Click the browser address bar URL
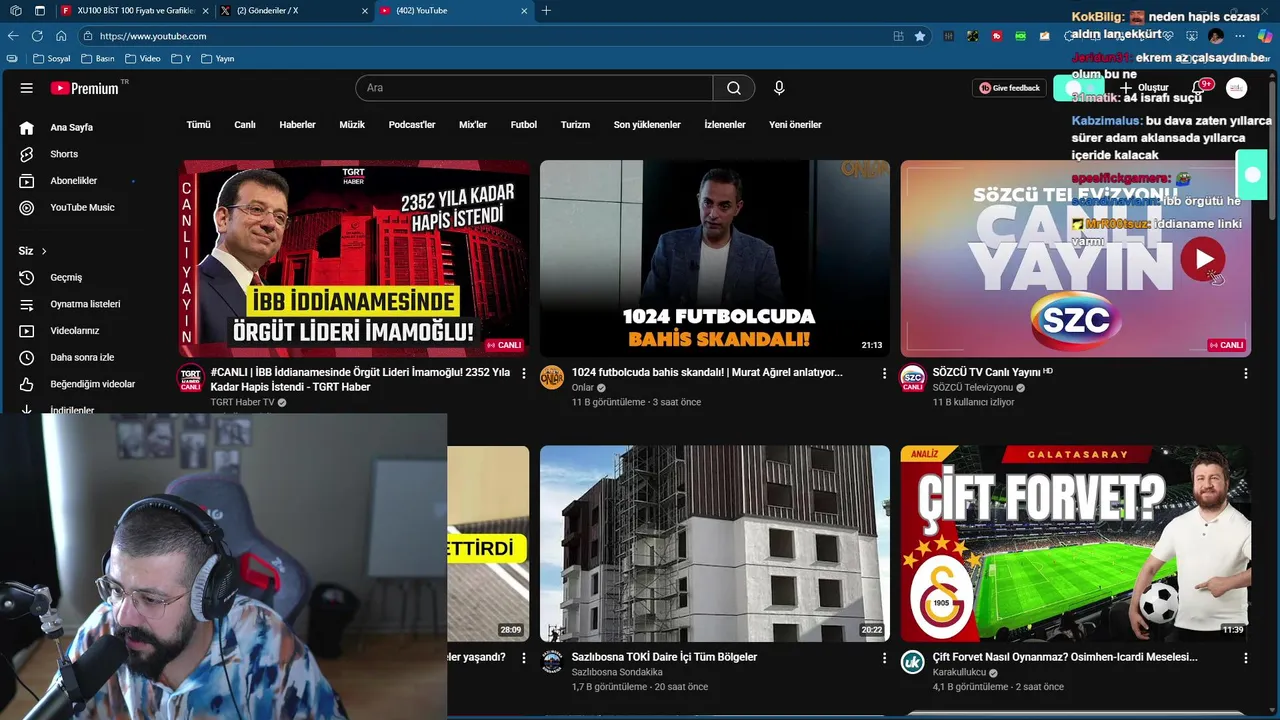Screen dimensions: 1280x720 tap(153, 36)
